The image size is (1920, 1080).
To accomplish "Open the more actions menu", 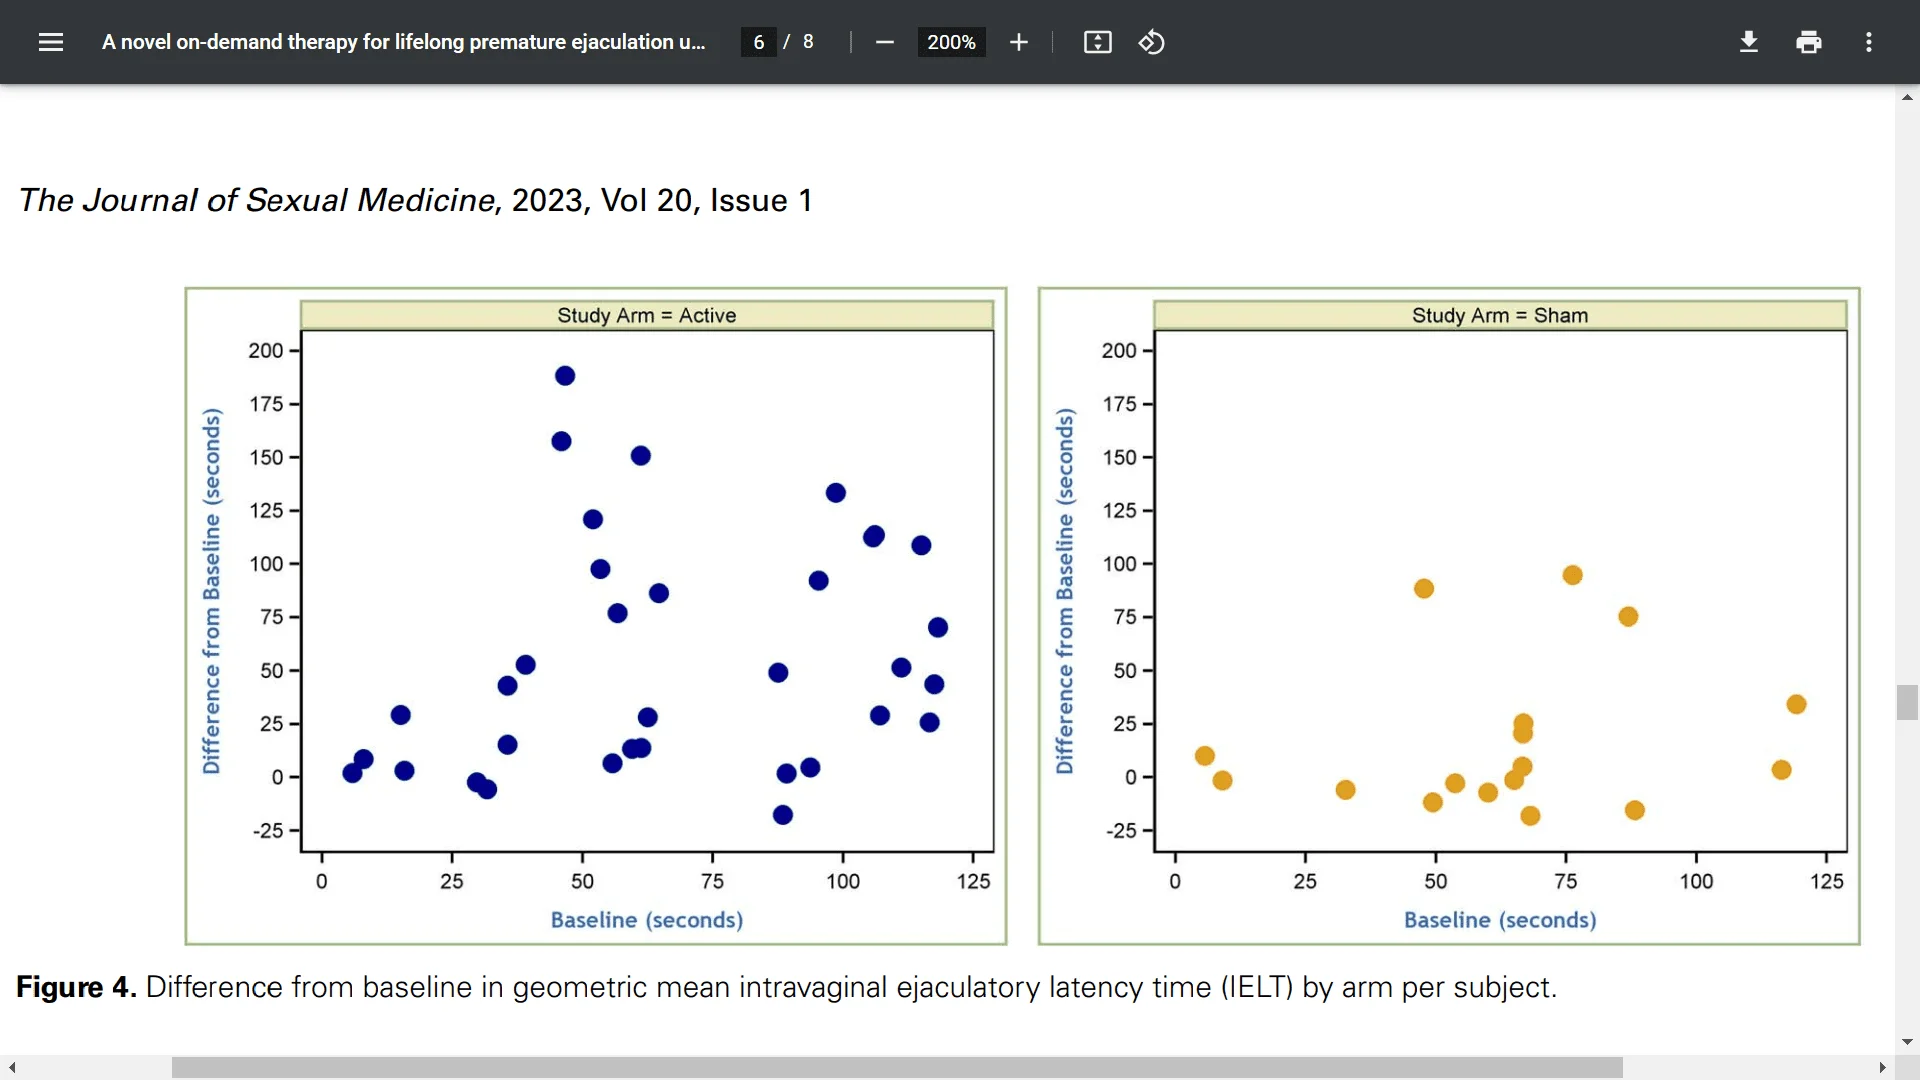I will click(1869, 42).
